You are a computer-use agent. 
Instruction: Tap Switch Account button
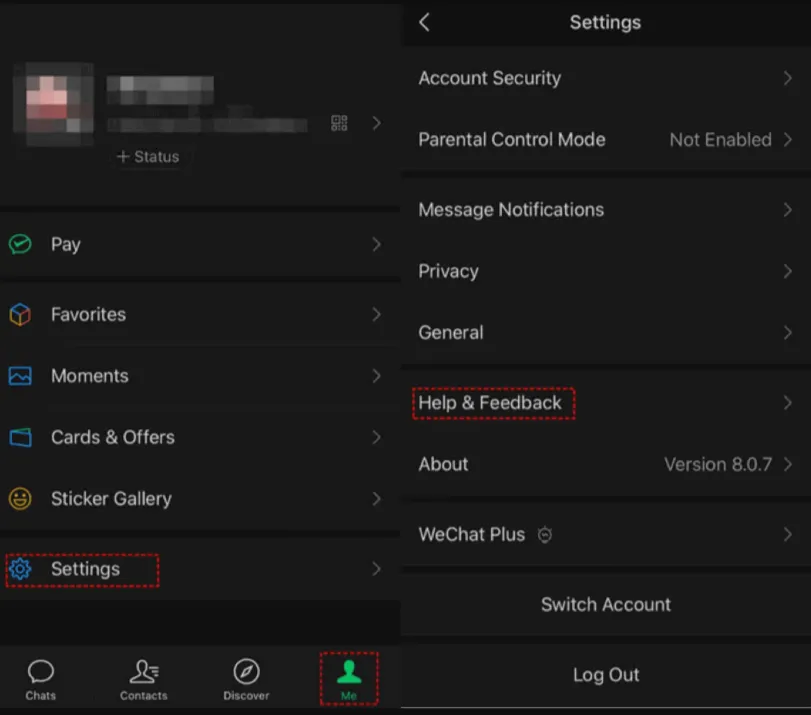[x=606, y=604]
